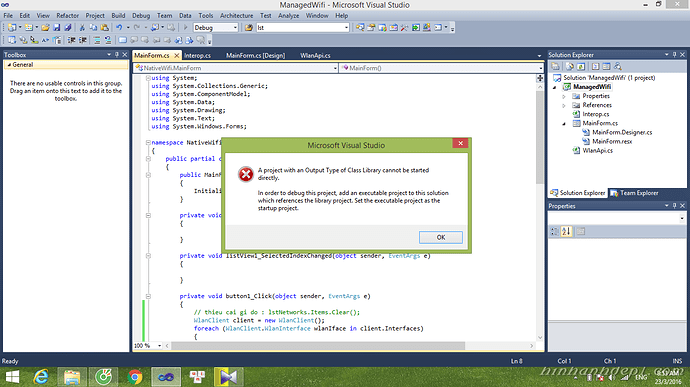Click View Class Diagram icon in Solution Explorer
690x387 pixels.
pyautogui.click(x=618, y=66)
